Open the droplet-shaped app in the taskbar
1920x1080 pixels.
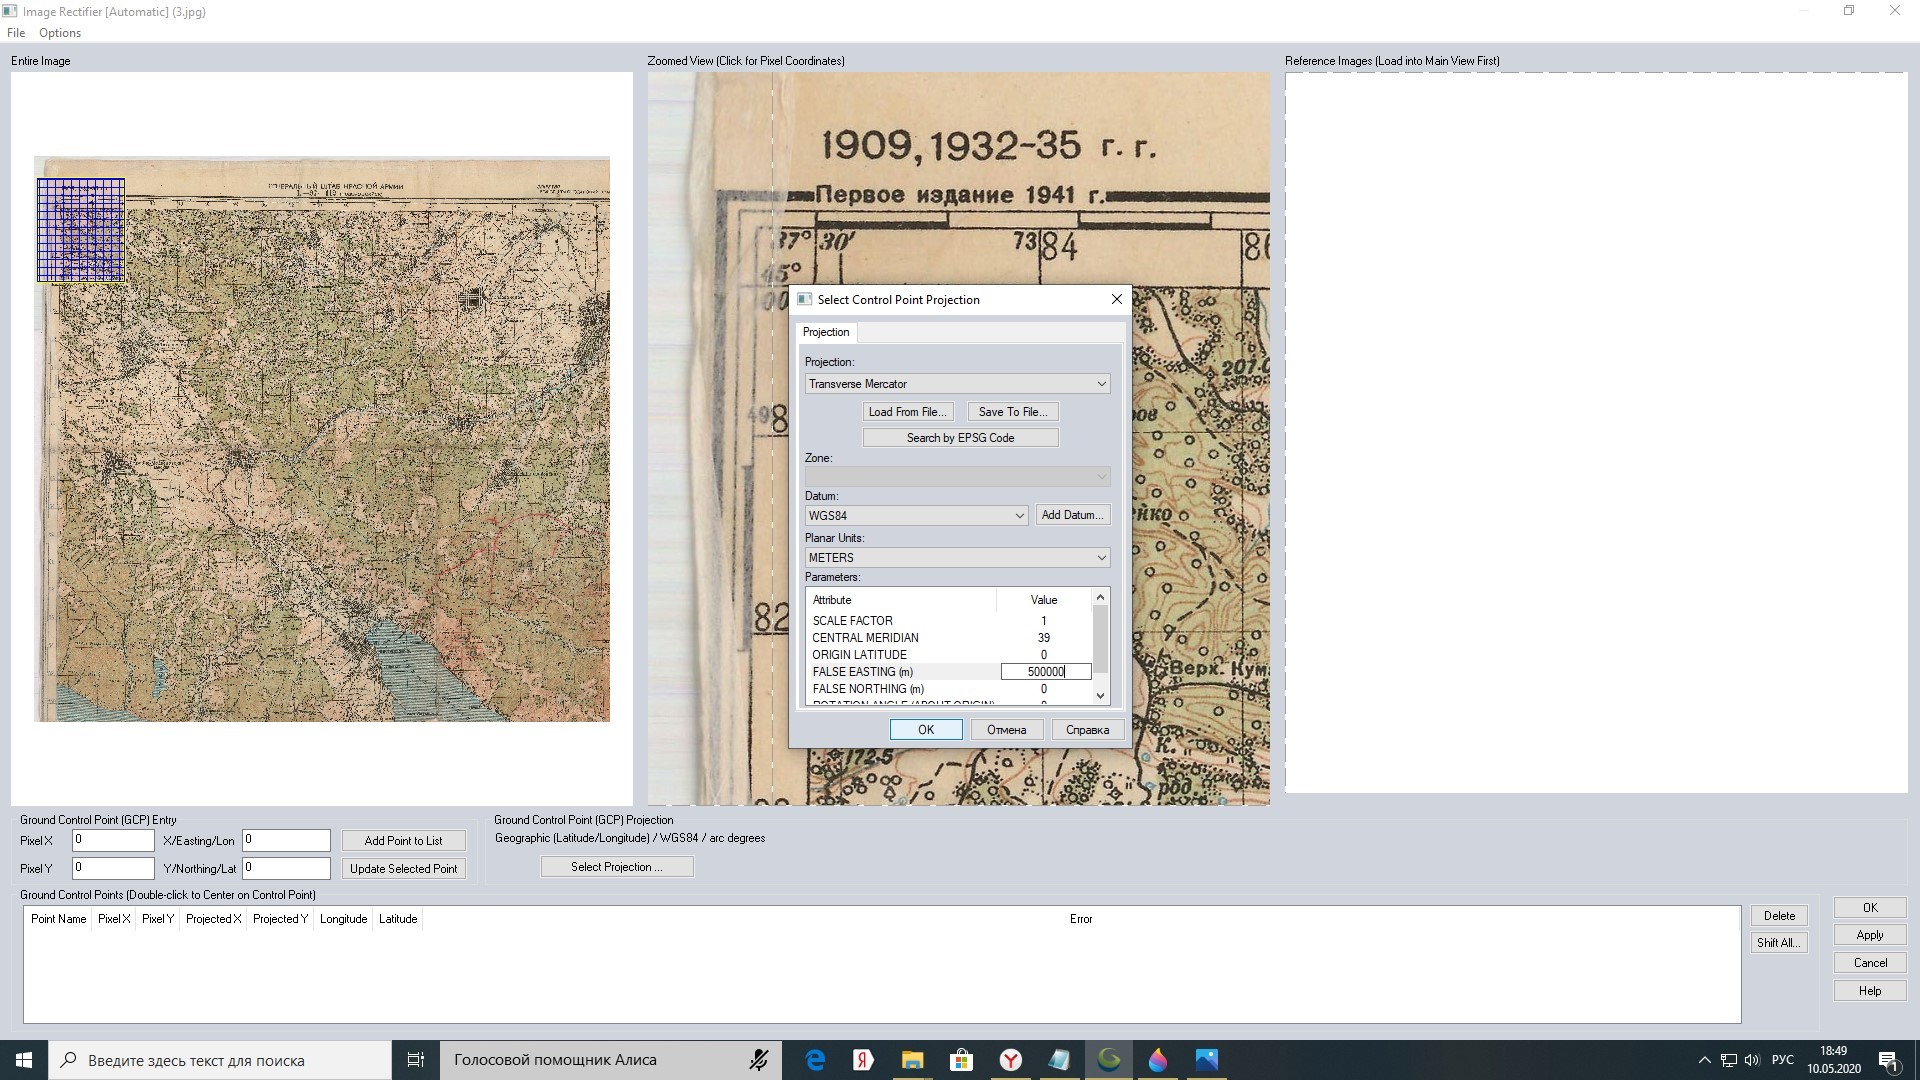click(x=1158, y=1060)
